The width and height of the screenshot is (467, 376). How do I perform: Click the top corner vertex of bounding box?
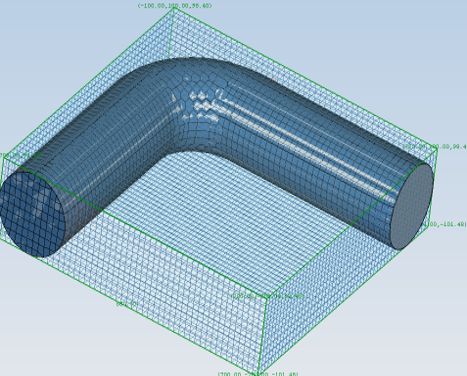click(x=173, y=9)
